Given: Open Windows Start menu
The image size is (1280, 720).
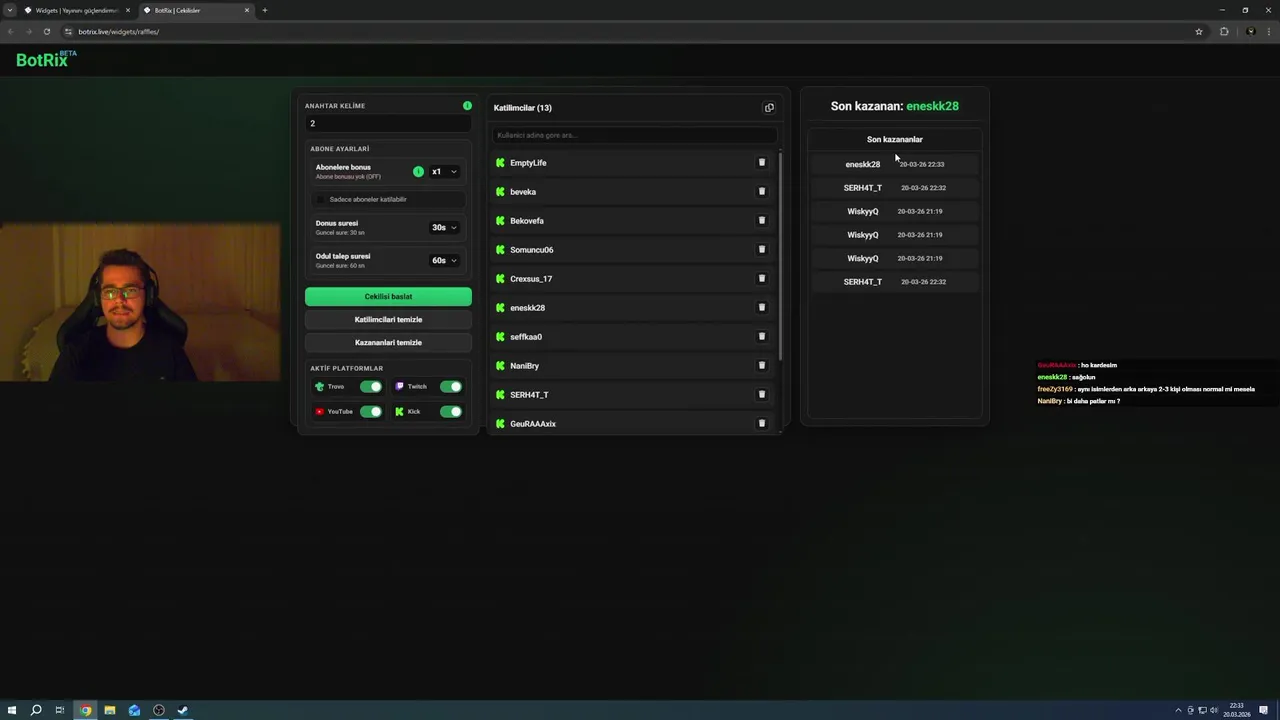Looking at the screenshot, I should tap(12, 710).
